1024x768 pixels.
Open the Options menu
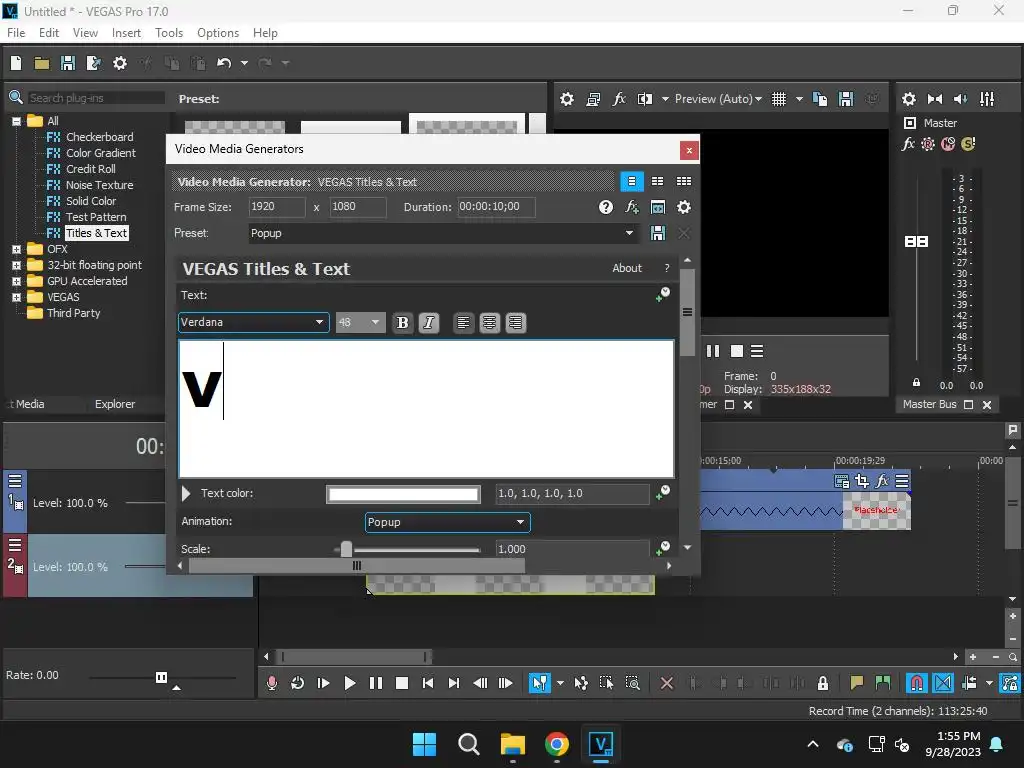(217, 33)
